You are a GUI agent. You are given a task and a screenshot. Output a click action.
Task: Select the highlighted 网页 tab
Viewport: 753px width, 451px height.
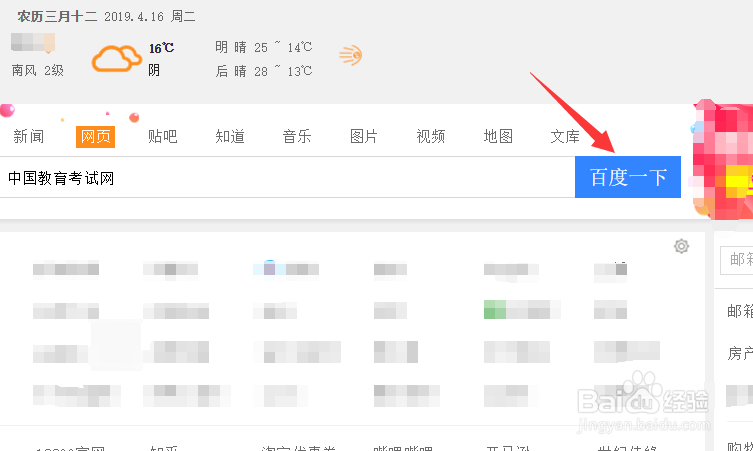[x=96, y=137]
